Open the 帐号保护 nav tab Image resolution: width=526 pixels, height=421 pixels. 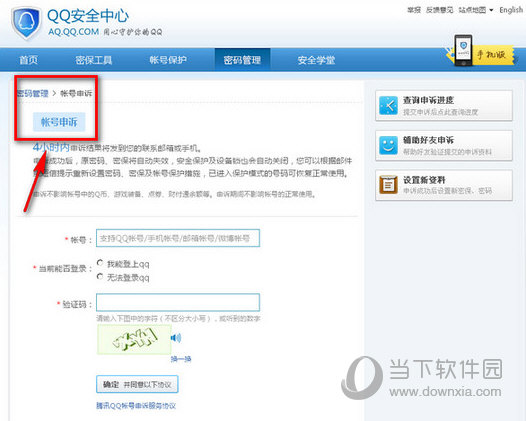point(168,60)
